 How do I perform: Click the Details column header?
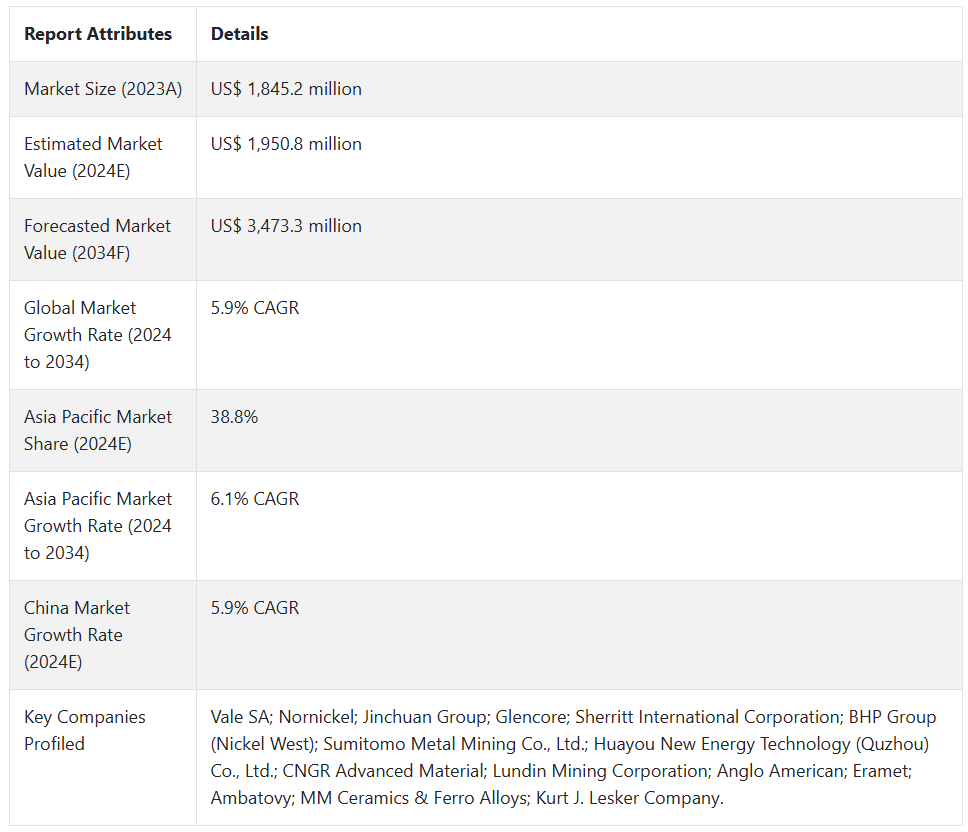[x=239, y=34]
